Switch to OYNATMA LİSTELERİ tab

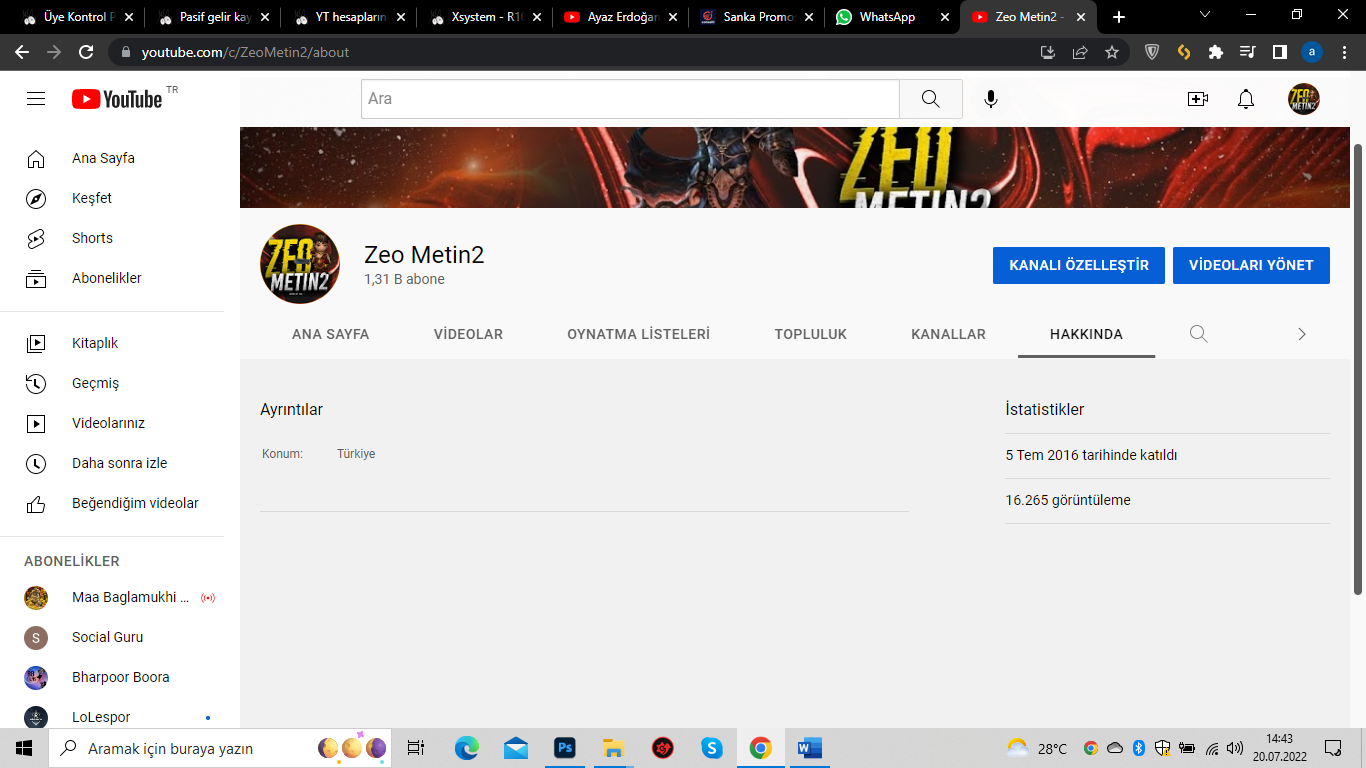pos(638,334)
